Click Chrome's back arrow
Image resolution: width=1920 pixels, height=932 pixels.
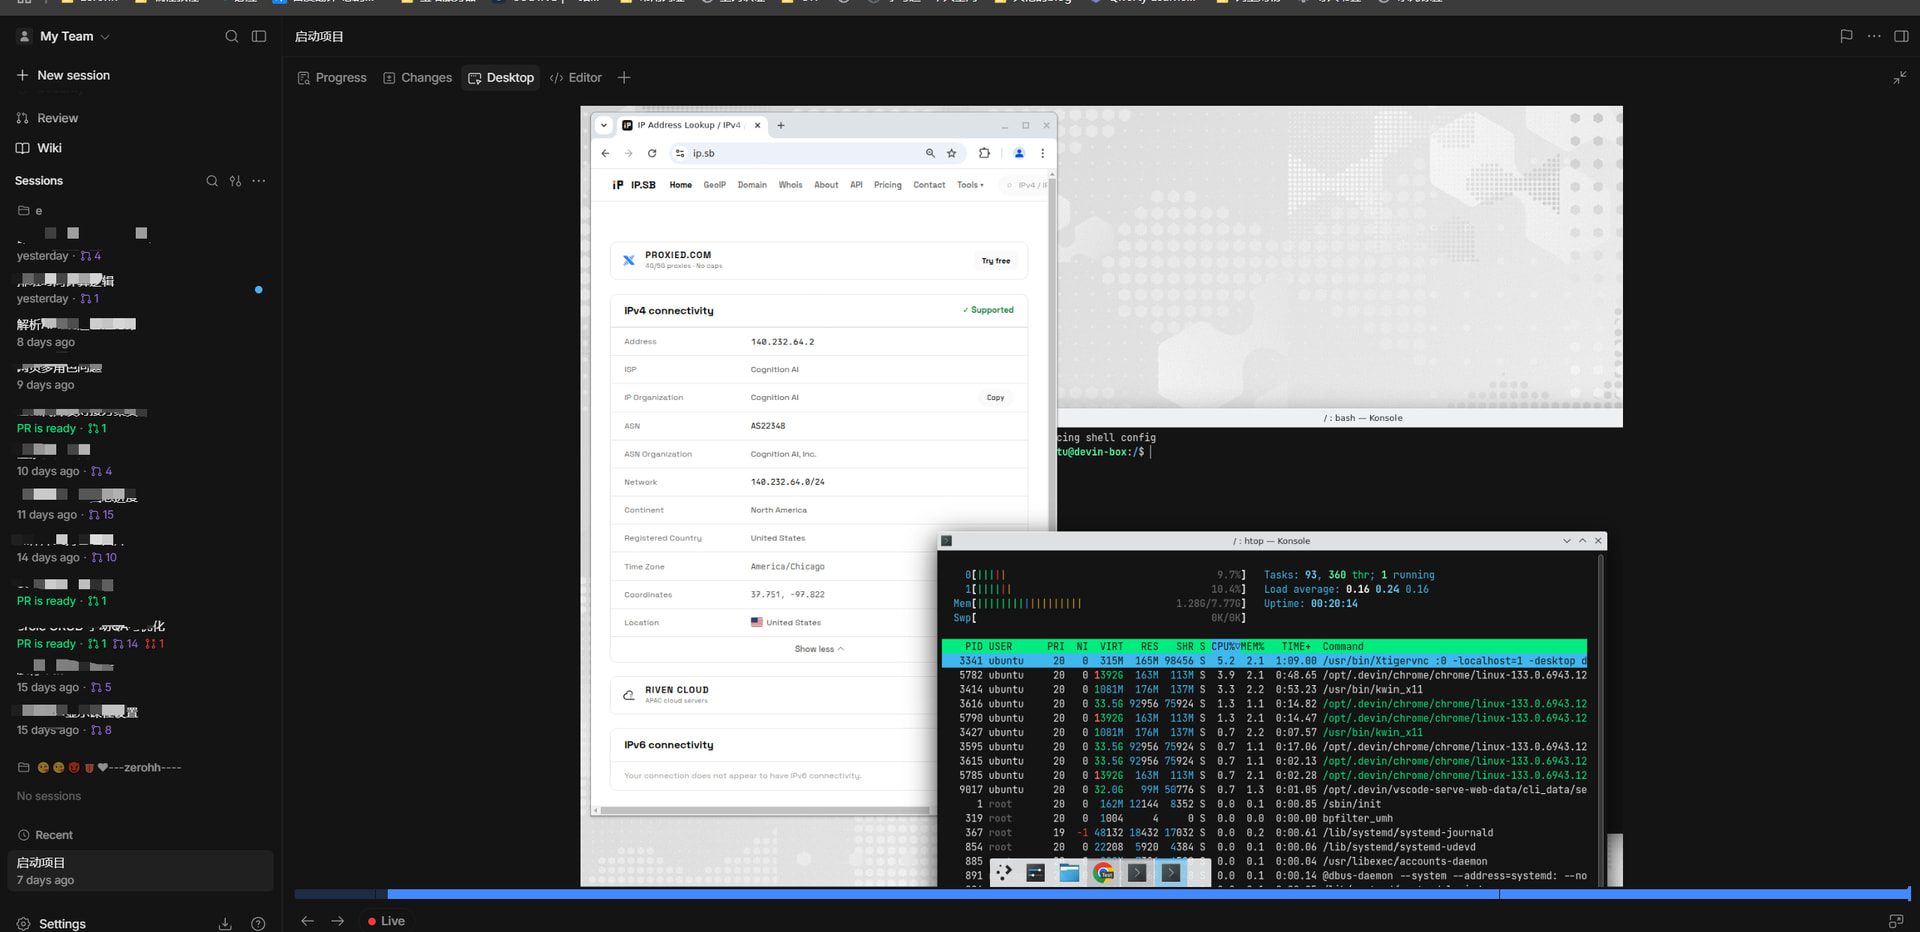(605, 153)
